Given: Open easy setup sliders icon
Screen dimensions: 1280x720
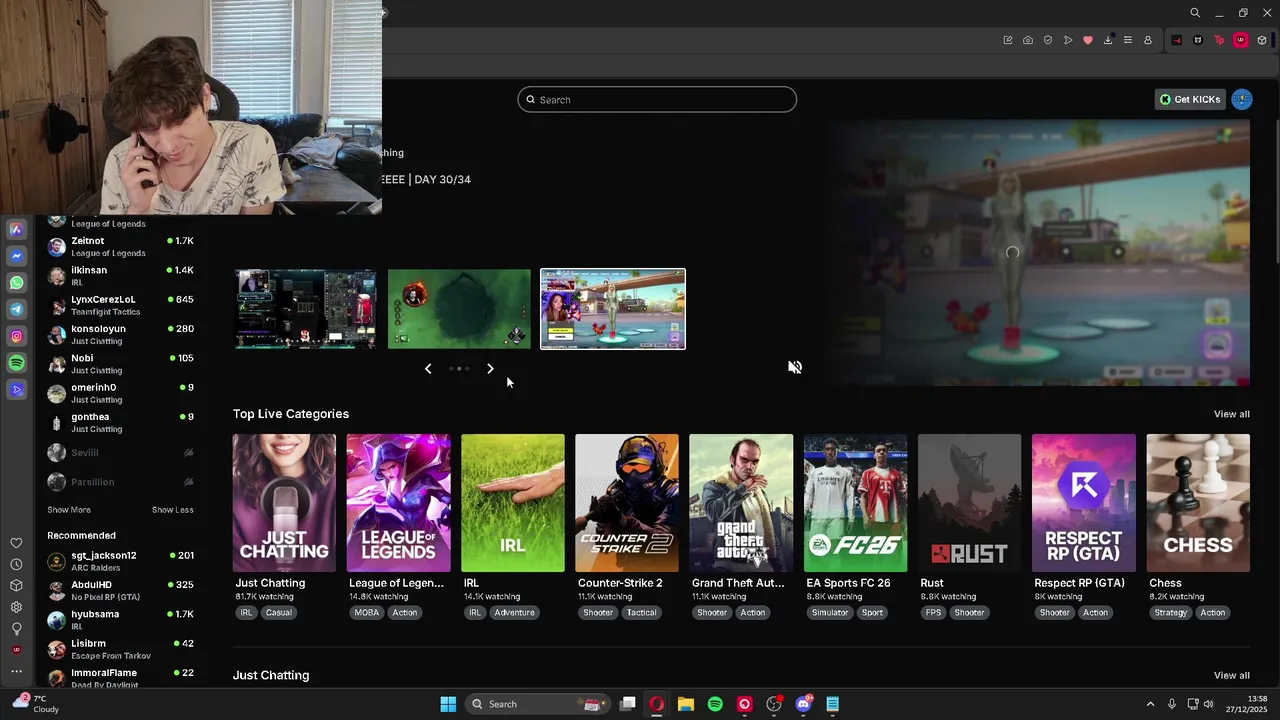Looking at the screenshot, I should tap(1128, 40).
